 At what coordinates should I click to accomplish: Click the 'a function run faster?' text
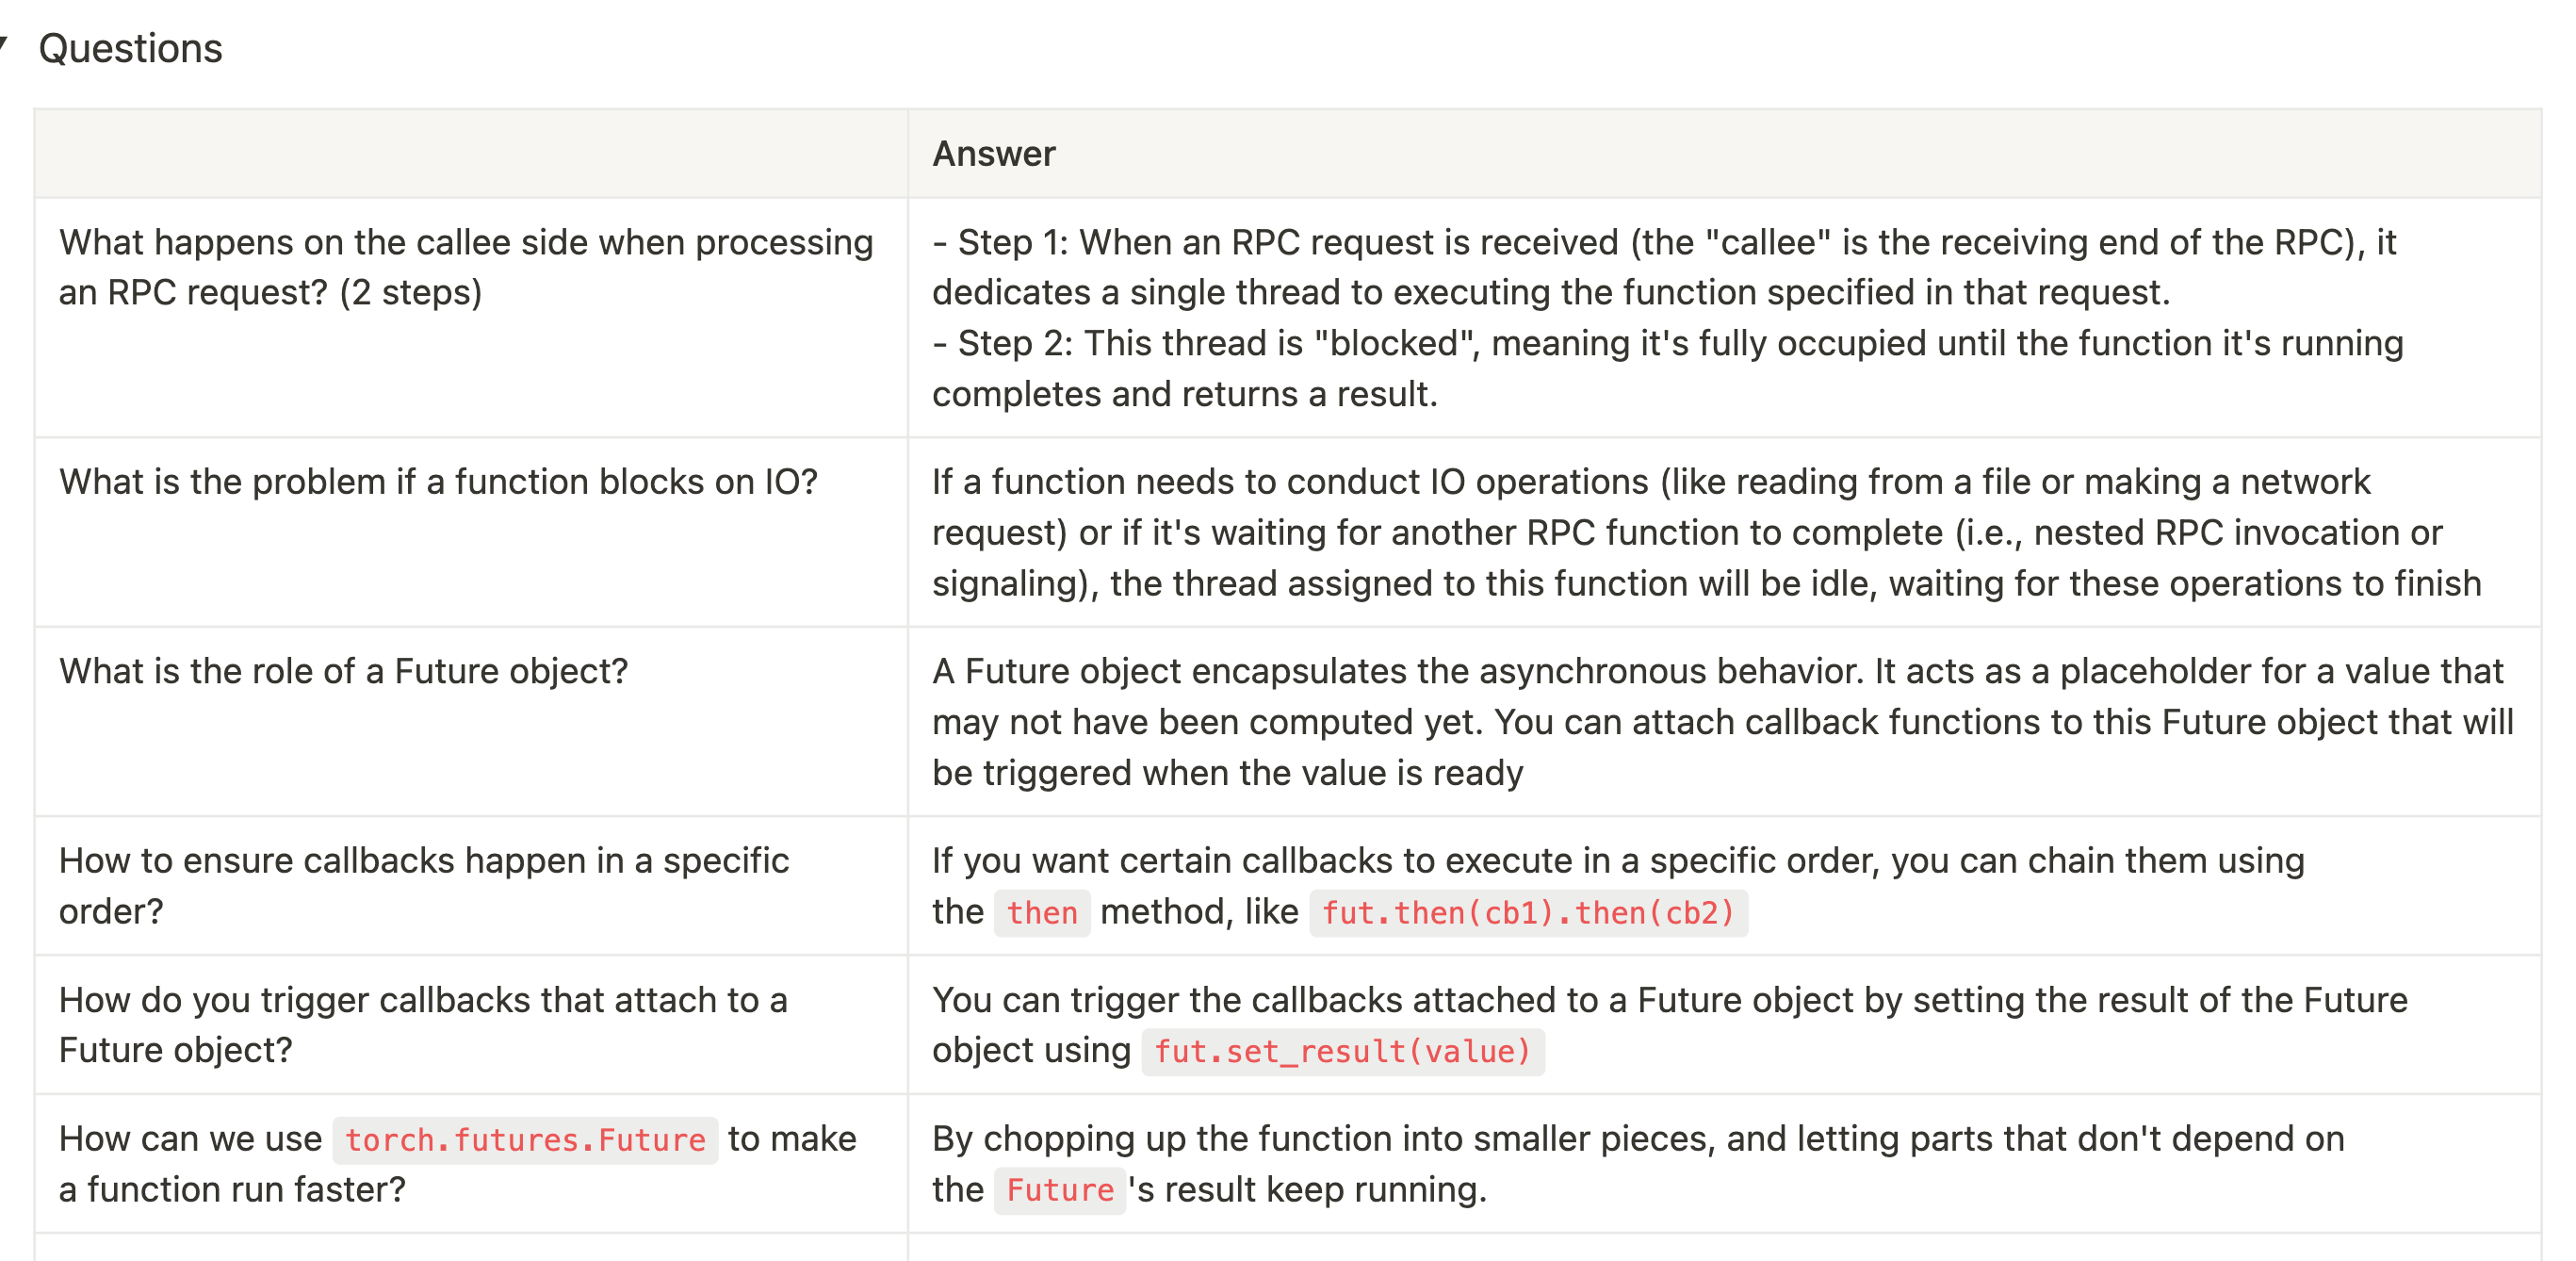(232, 1190)
